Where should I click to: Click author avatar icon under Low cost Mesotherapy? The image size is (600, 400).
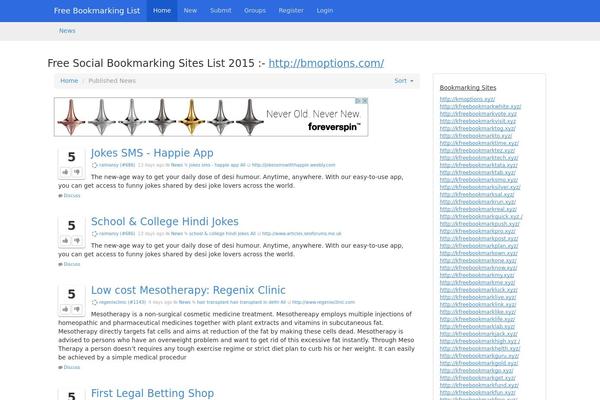pyautogui.click(x=95, y=302)
